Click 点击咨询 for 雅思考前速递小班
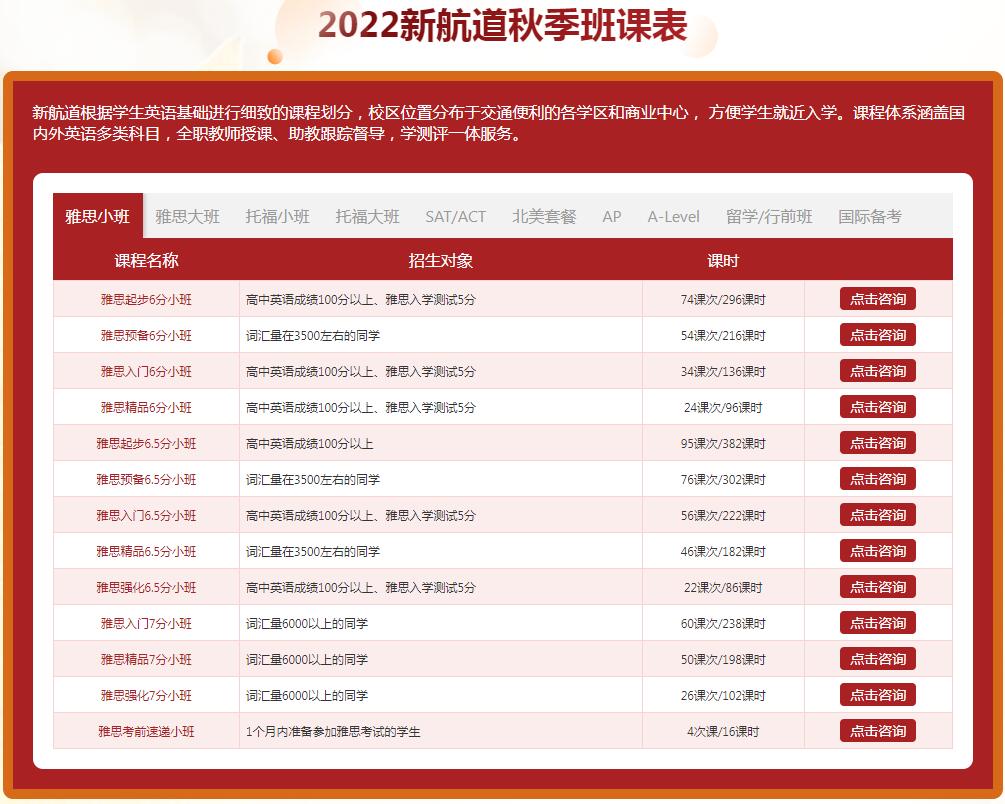This screenshot has height=804, width=1005. (x=877, y=730)
